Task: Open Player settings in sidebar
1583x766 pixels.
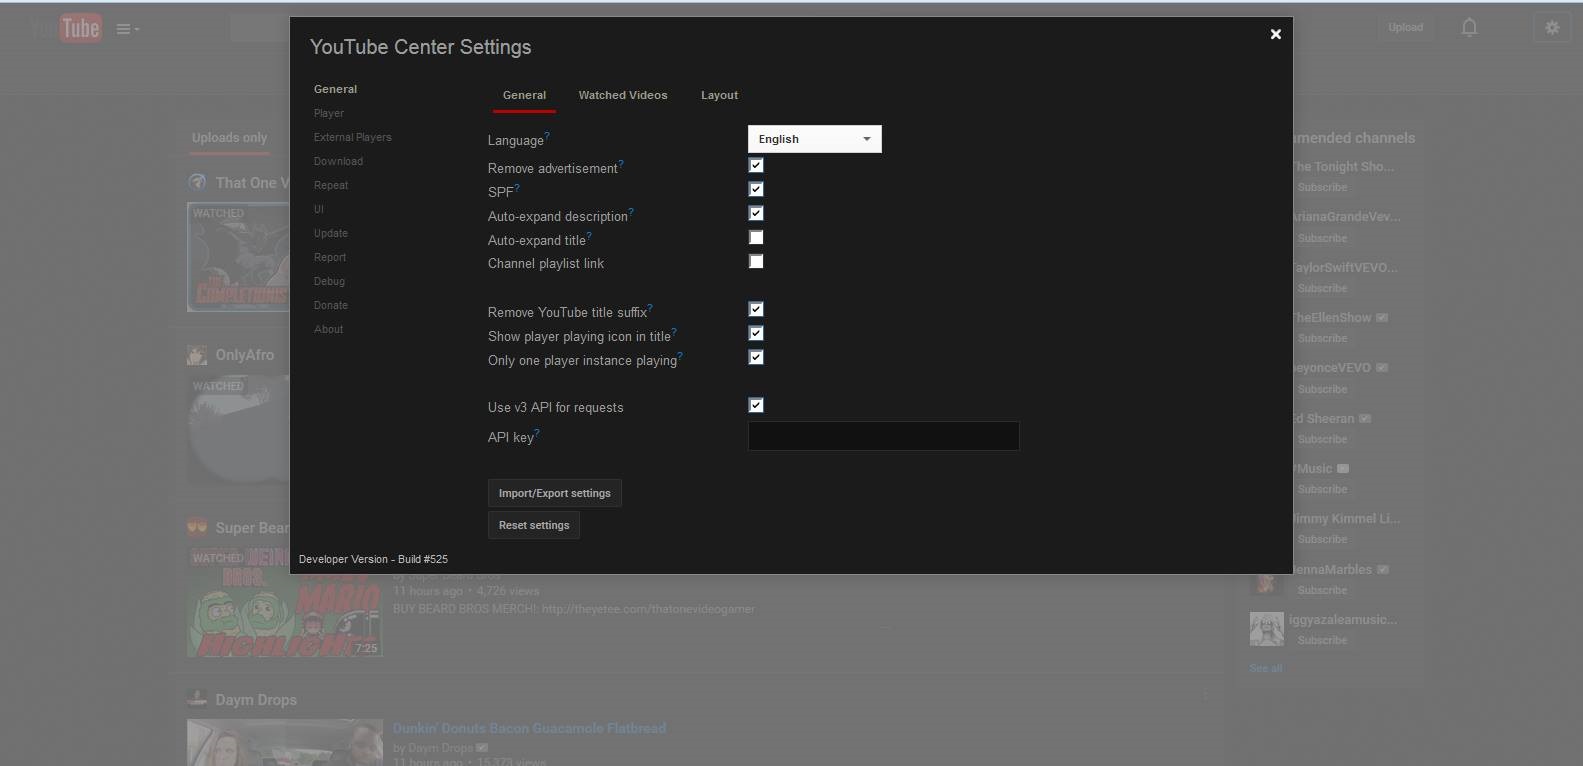Action: 329,113
